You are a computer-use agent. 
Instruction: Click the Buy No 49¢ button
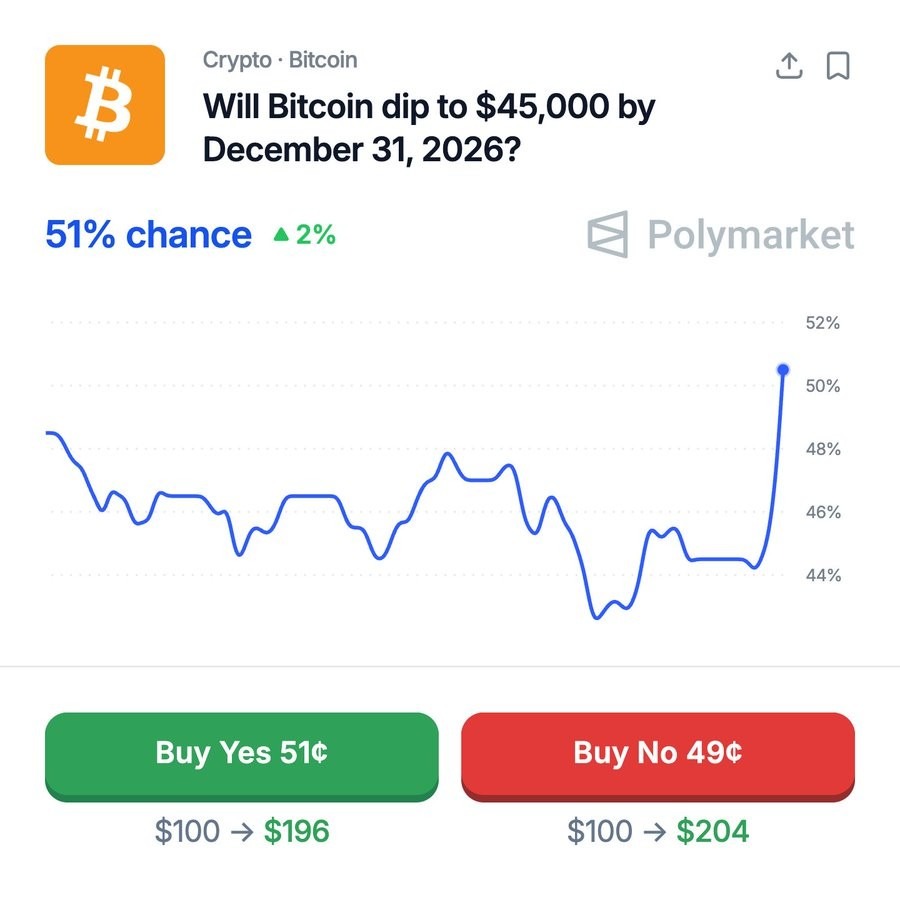[658, 755]
